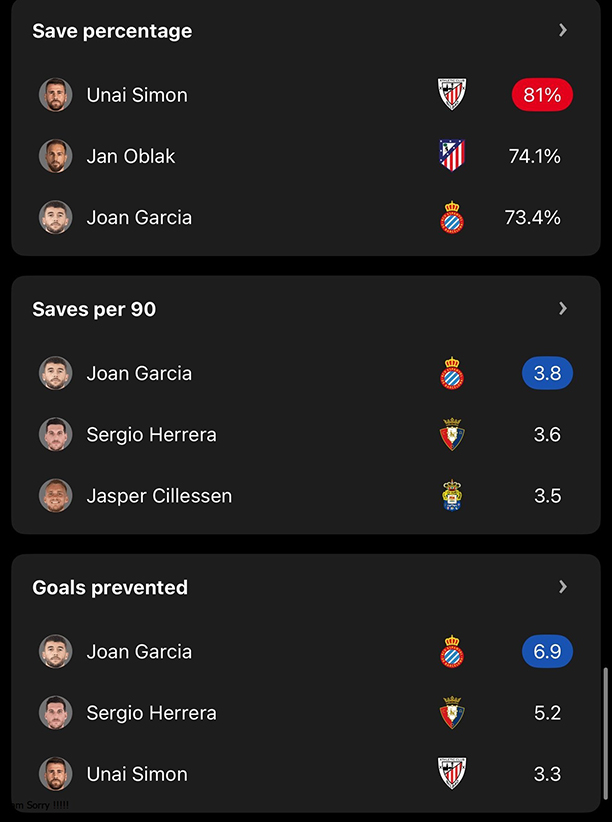Expand the Saves per 90 chevron
This screenshot has height=822, width=612.
[563, 308]
